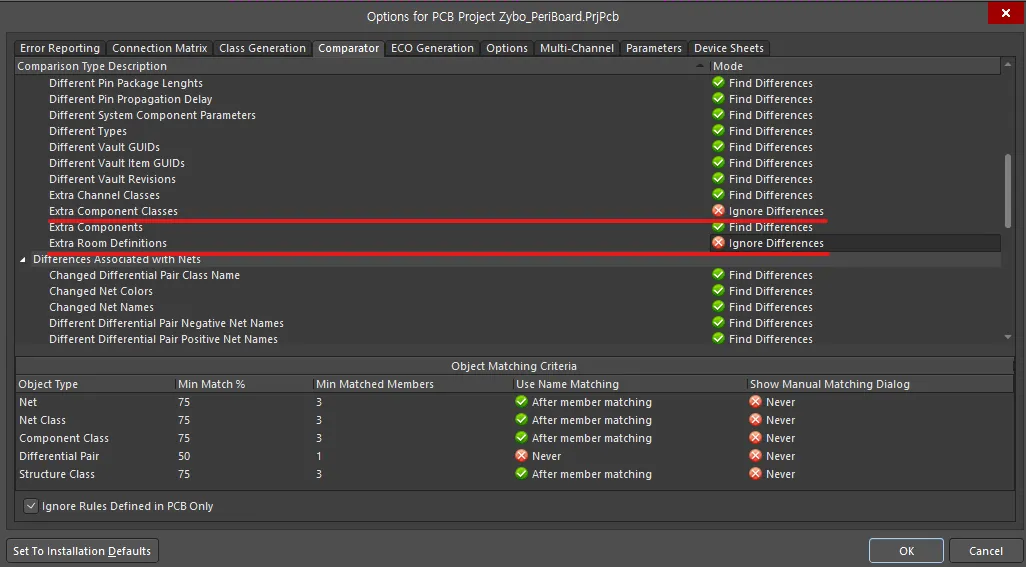Viewport: 1026px width, 567px height.
Task: Open Mode dropdown for Extra Component Classes
Action: (855, 211)
